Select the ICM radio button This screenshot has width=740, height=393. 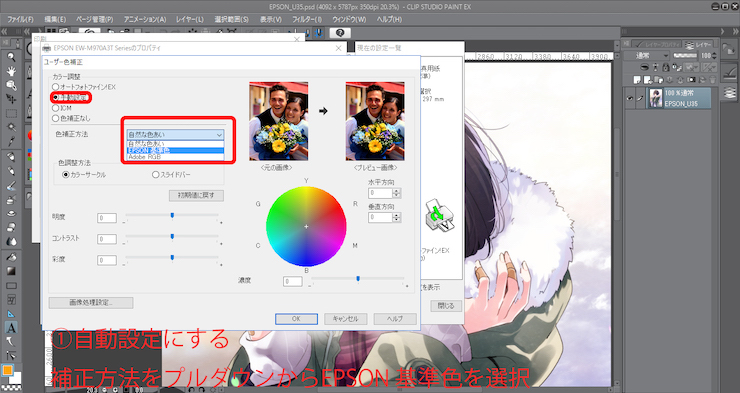tap(56, 108)
